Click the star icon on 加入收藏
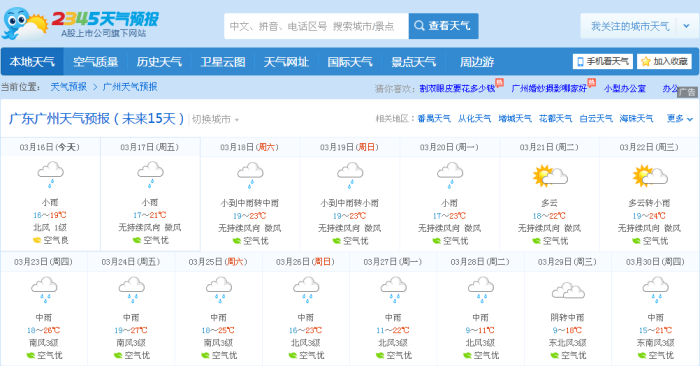 [646, 62]
